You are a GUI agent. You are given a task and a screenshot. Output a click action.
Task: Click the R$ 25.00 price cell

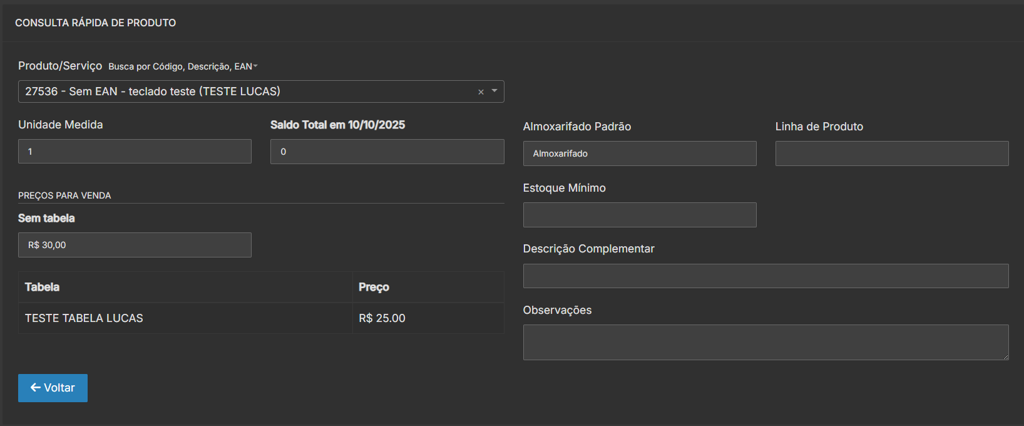pos(382,318)
